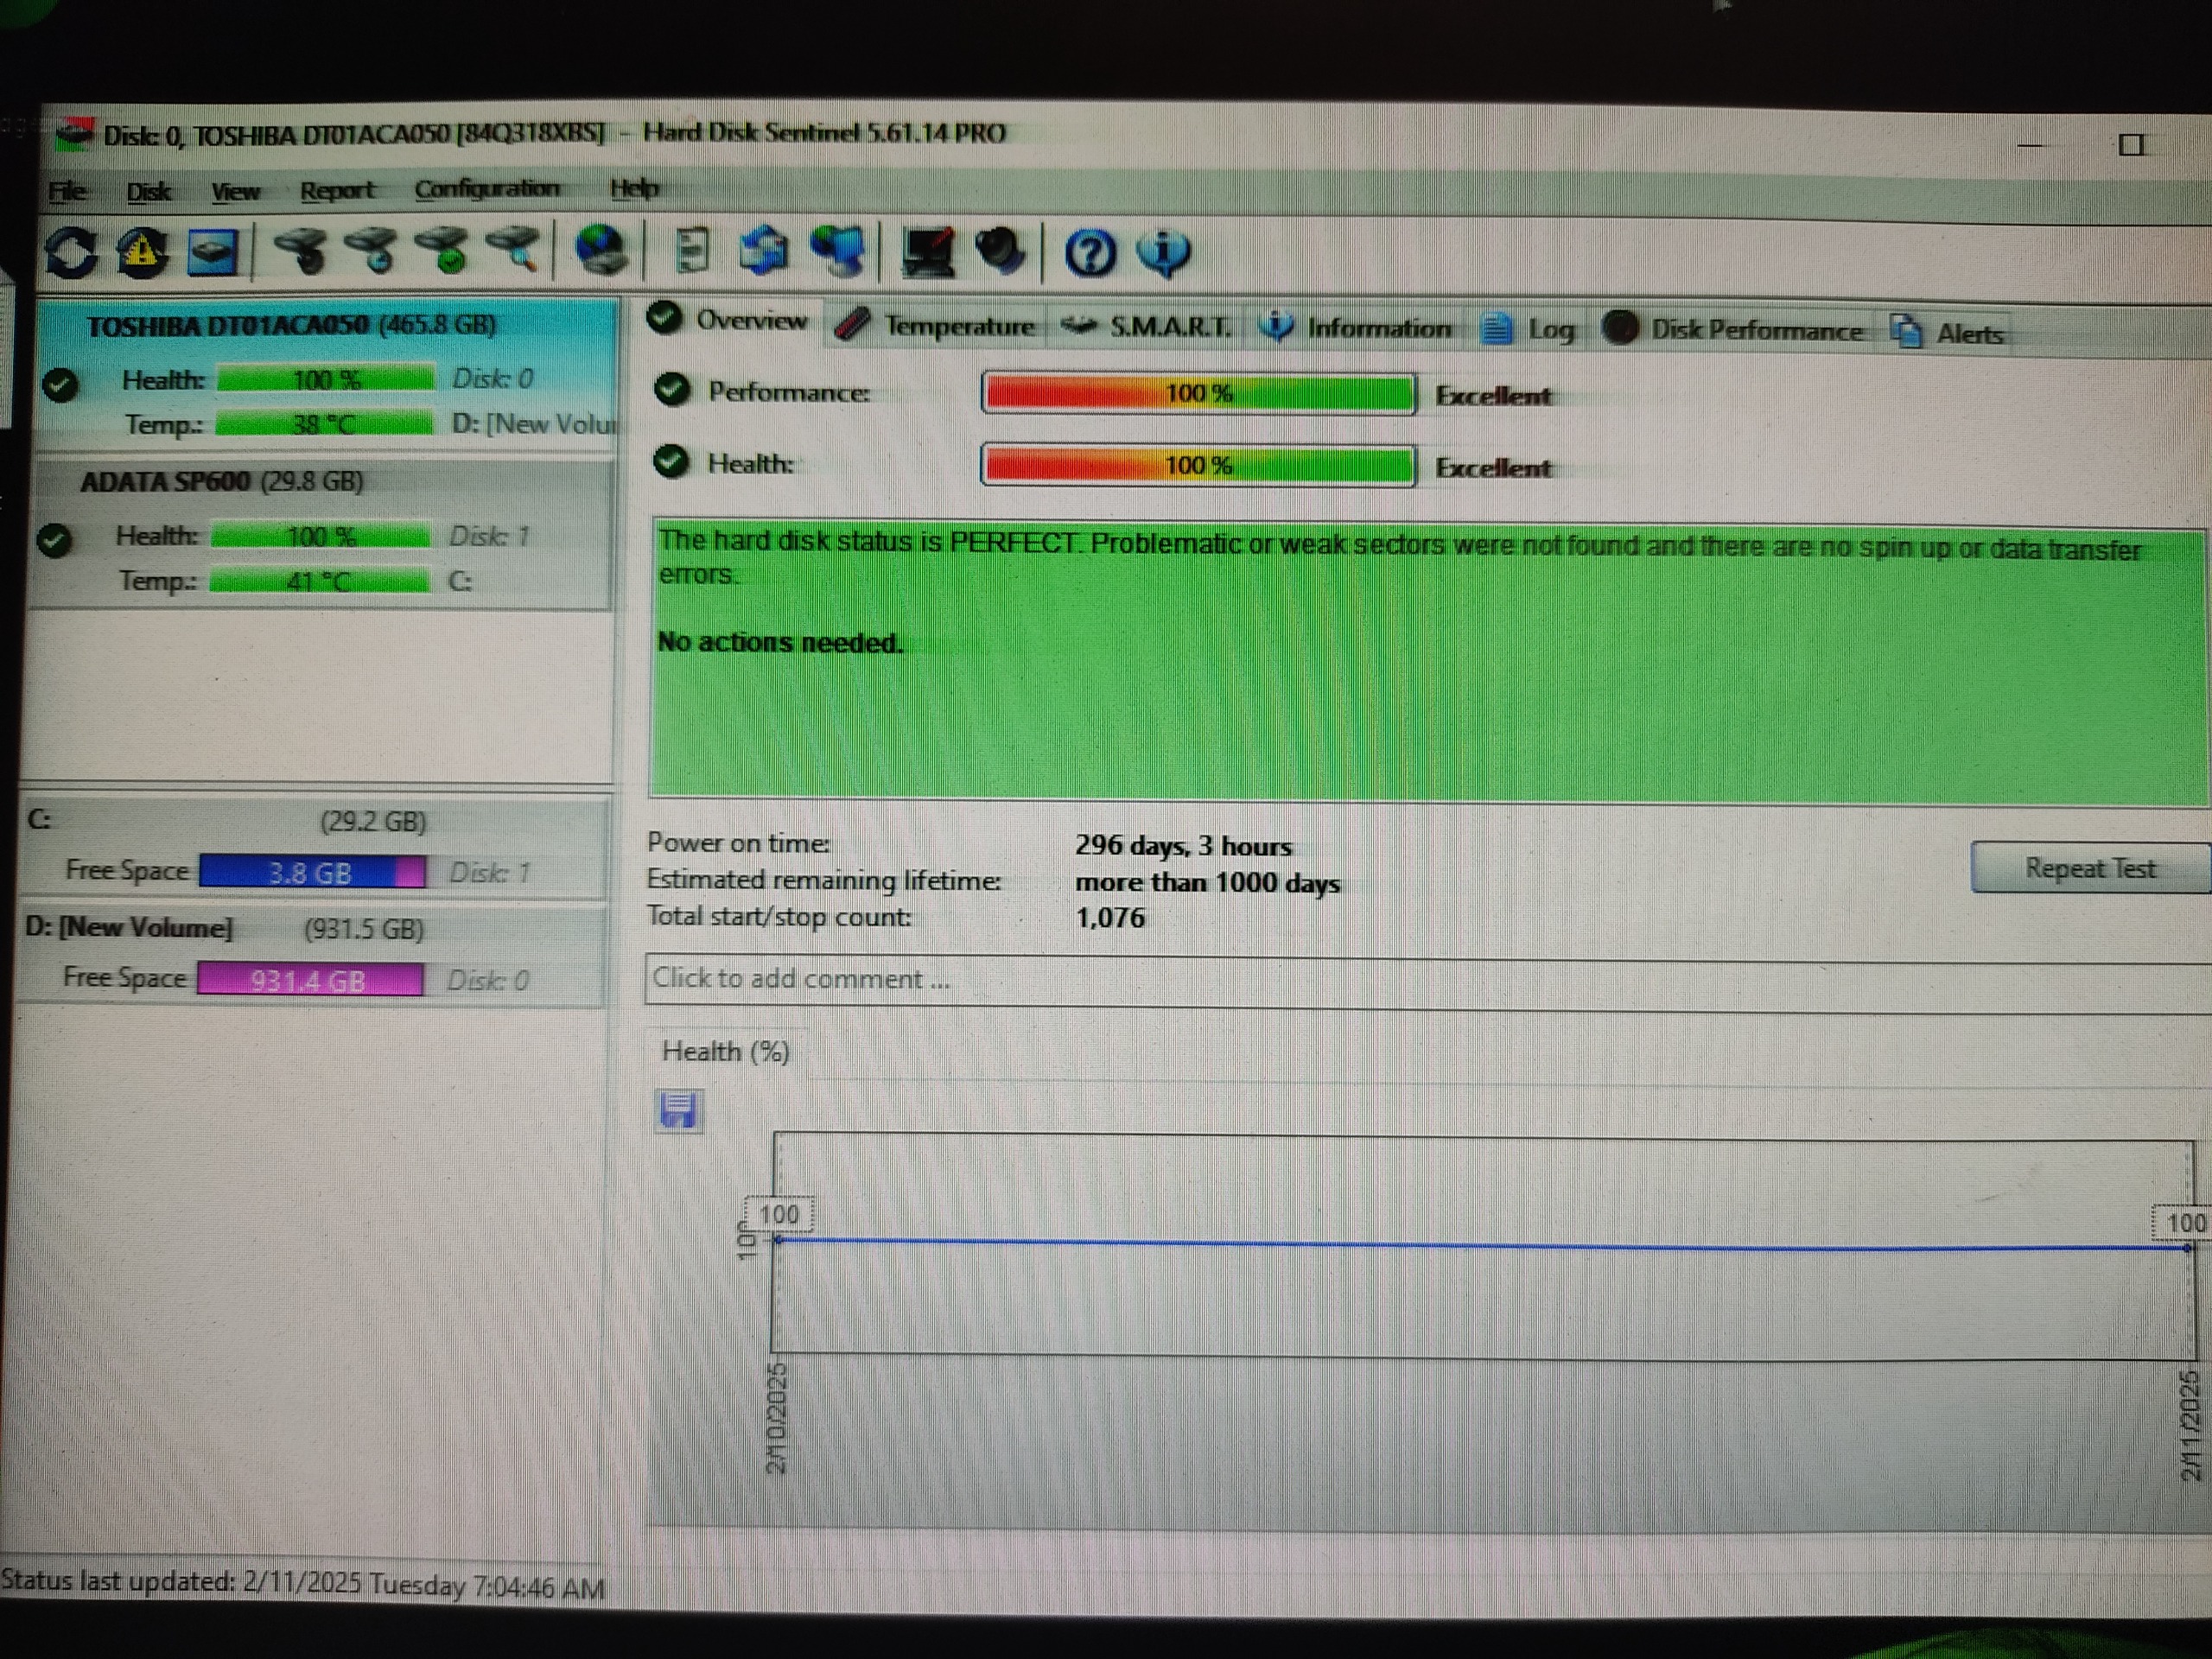Viewport: 2212px width, 1659px height.
Task: Click the Repeat Test button
Action: (x=2090, y=868)
